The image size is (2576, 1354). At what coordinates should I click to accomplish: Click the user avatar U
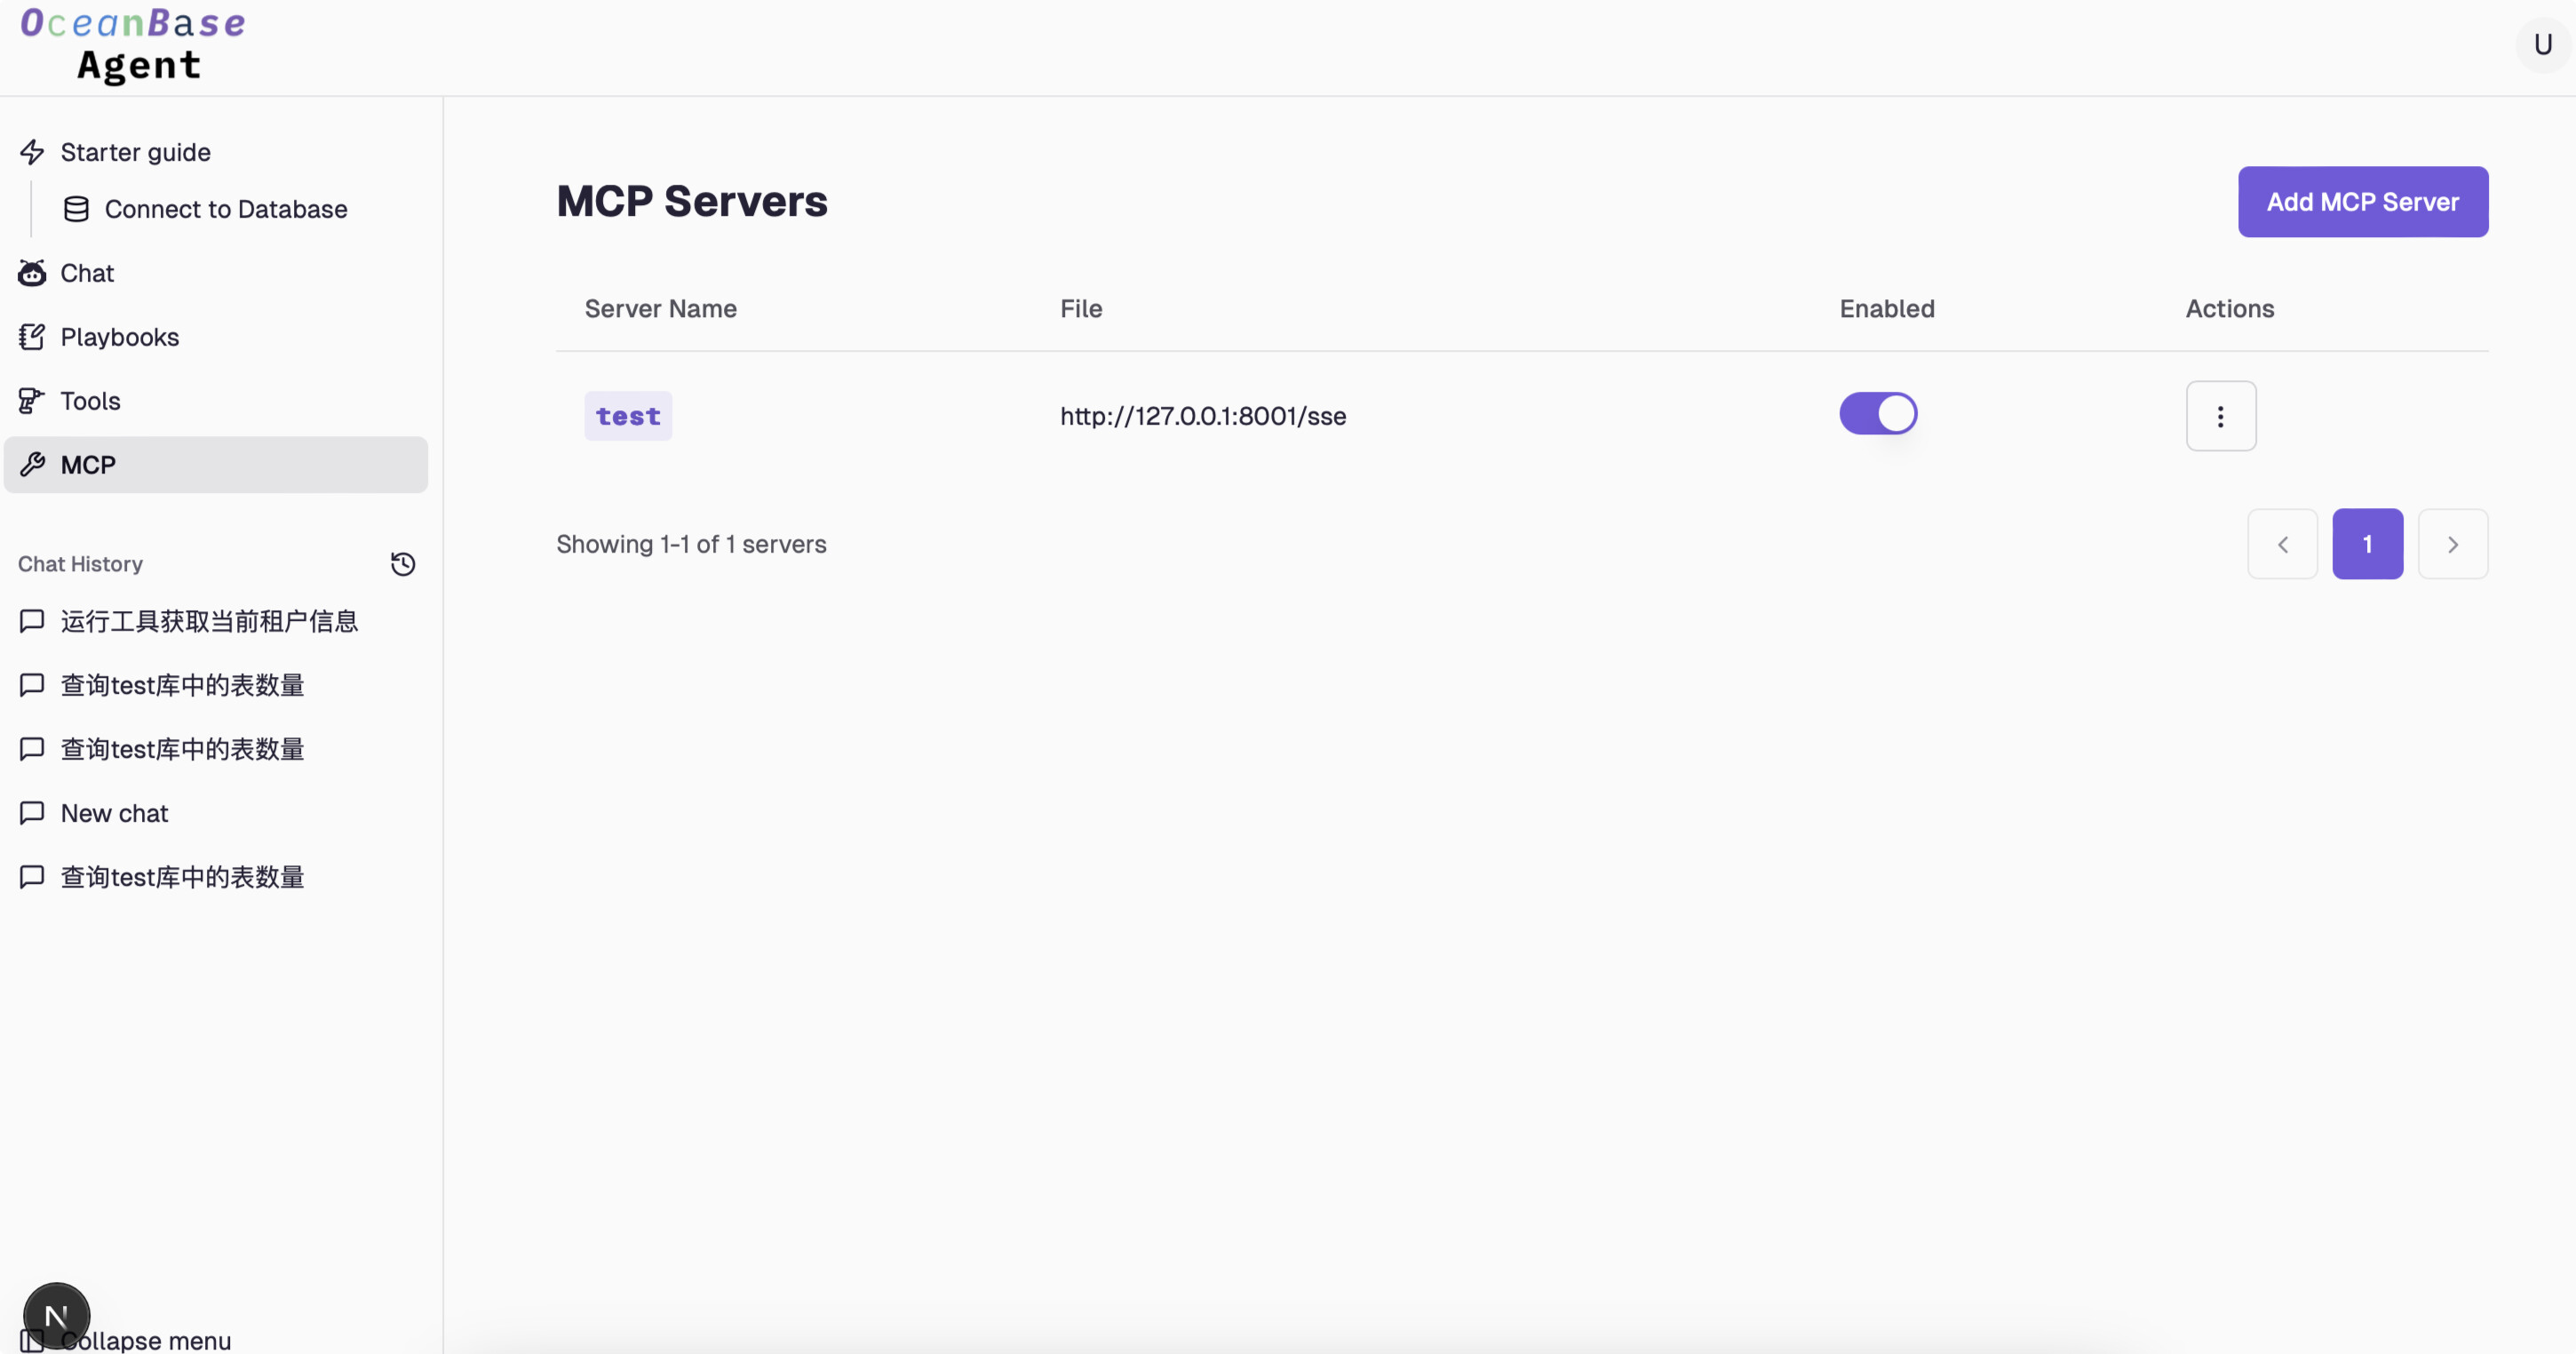coord(2543,45)
